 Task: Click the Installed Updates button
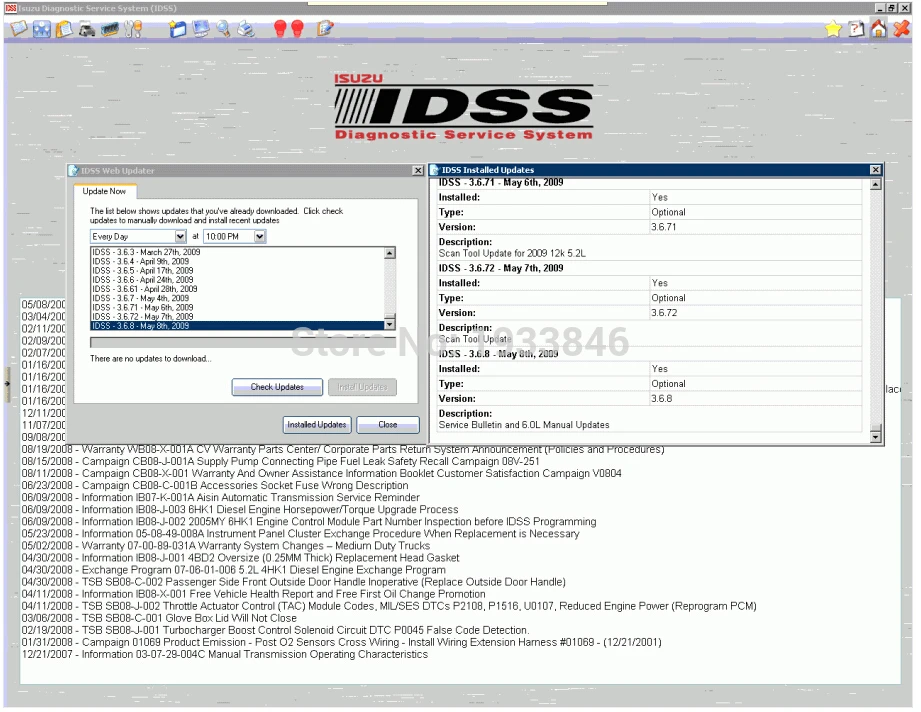(x=317, y=424)
